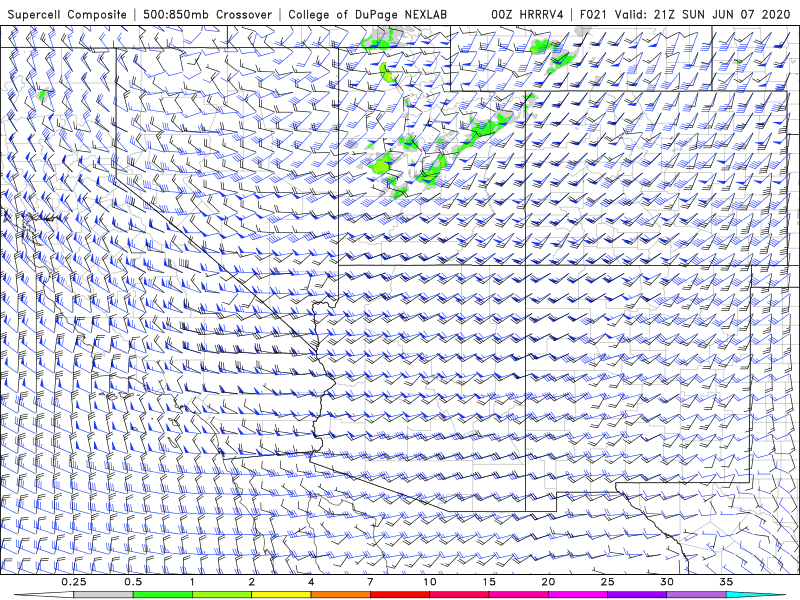This screenshot has width=800, height=600.
Task: Click the colorbar label "20"
Action: (548, 582)
